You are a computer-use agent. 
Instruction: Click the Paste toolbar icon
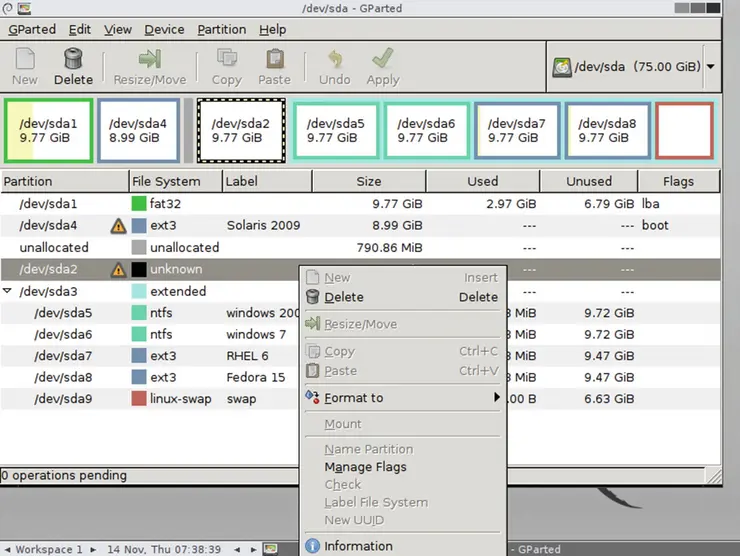(x=274, y=60)
